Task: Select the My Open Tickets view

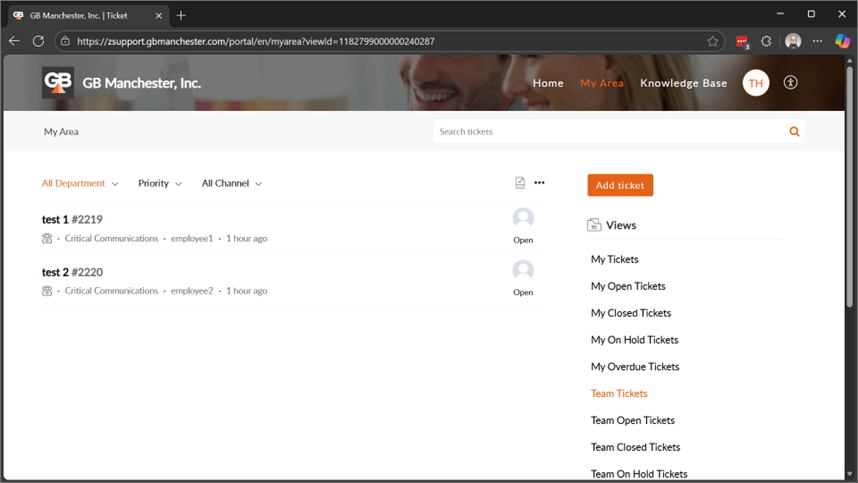Action: pyautogui.click(x=628, y=286)
